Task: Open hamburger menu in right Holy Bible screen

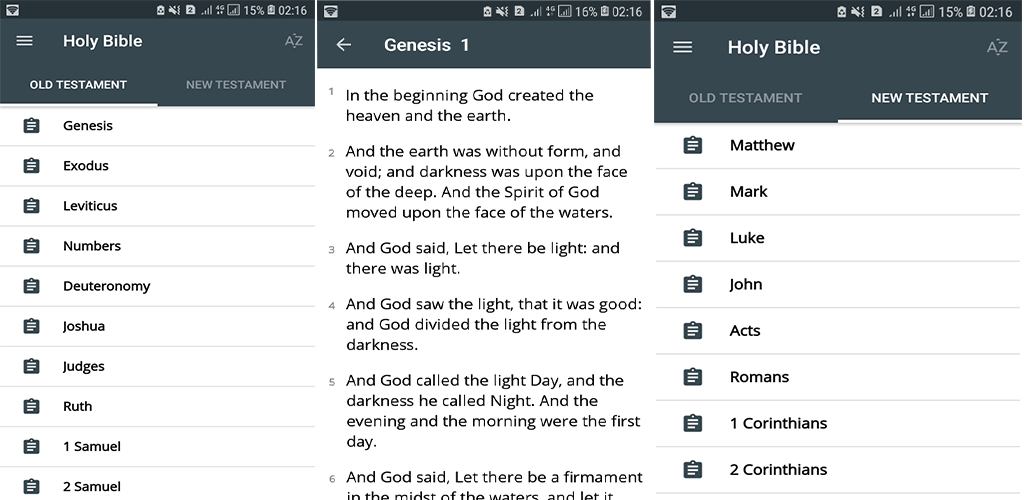Action: 683,47
